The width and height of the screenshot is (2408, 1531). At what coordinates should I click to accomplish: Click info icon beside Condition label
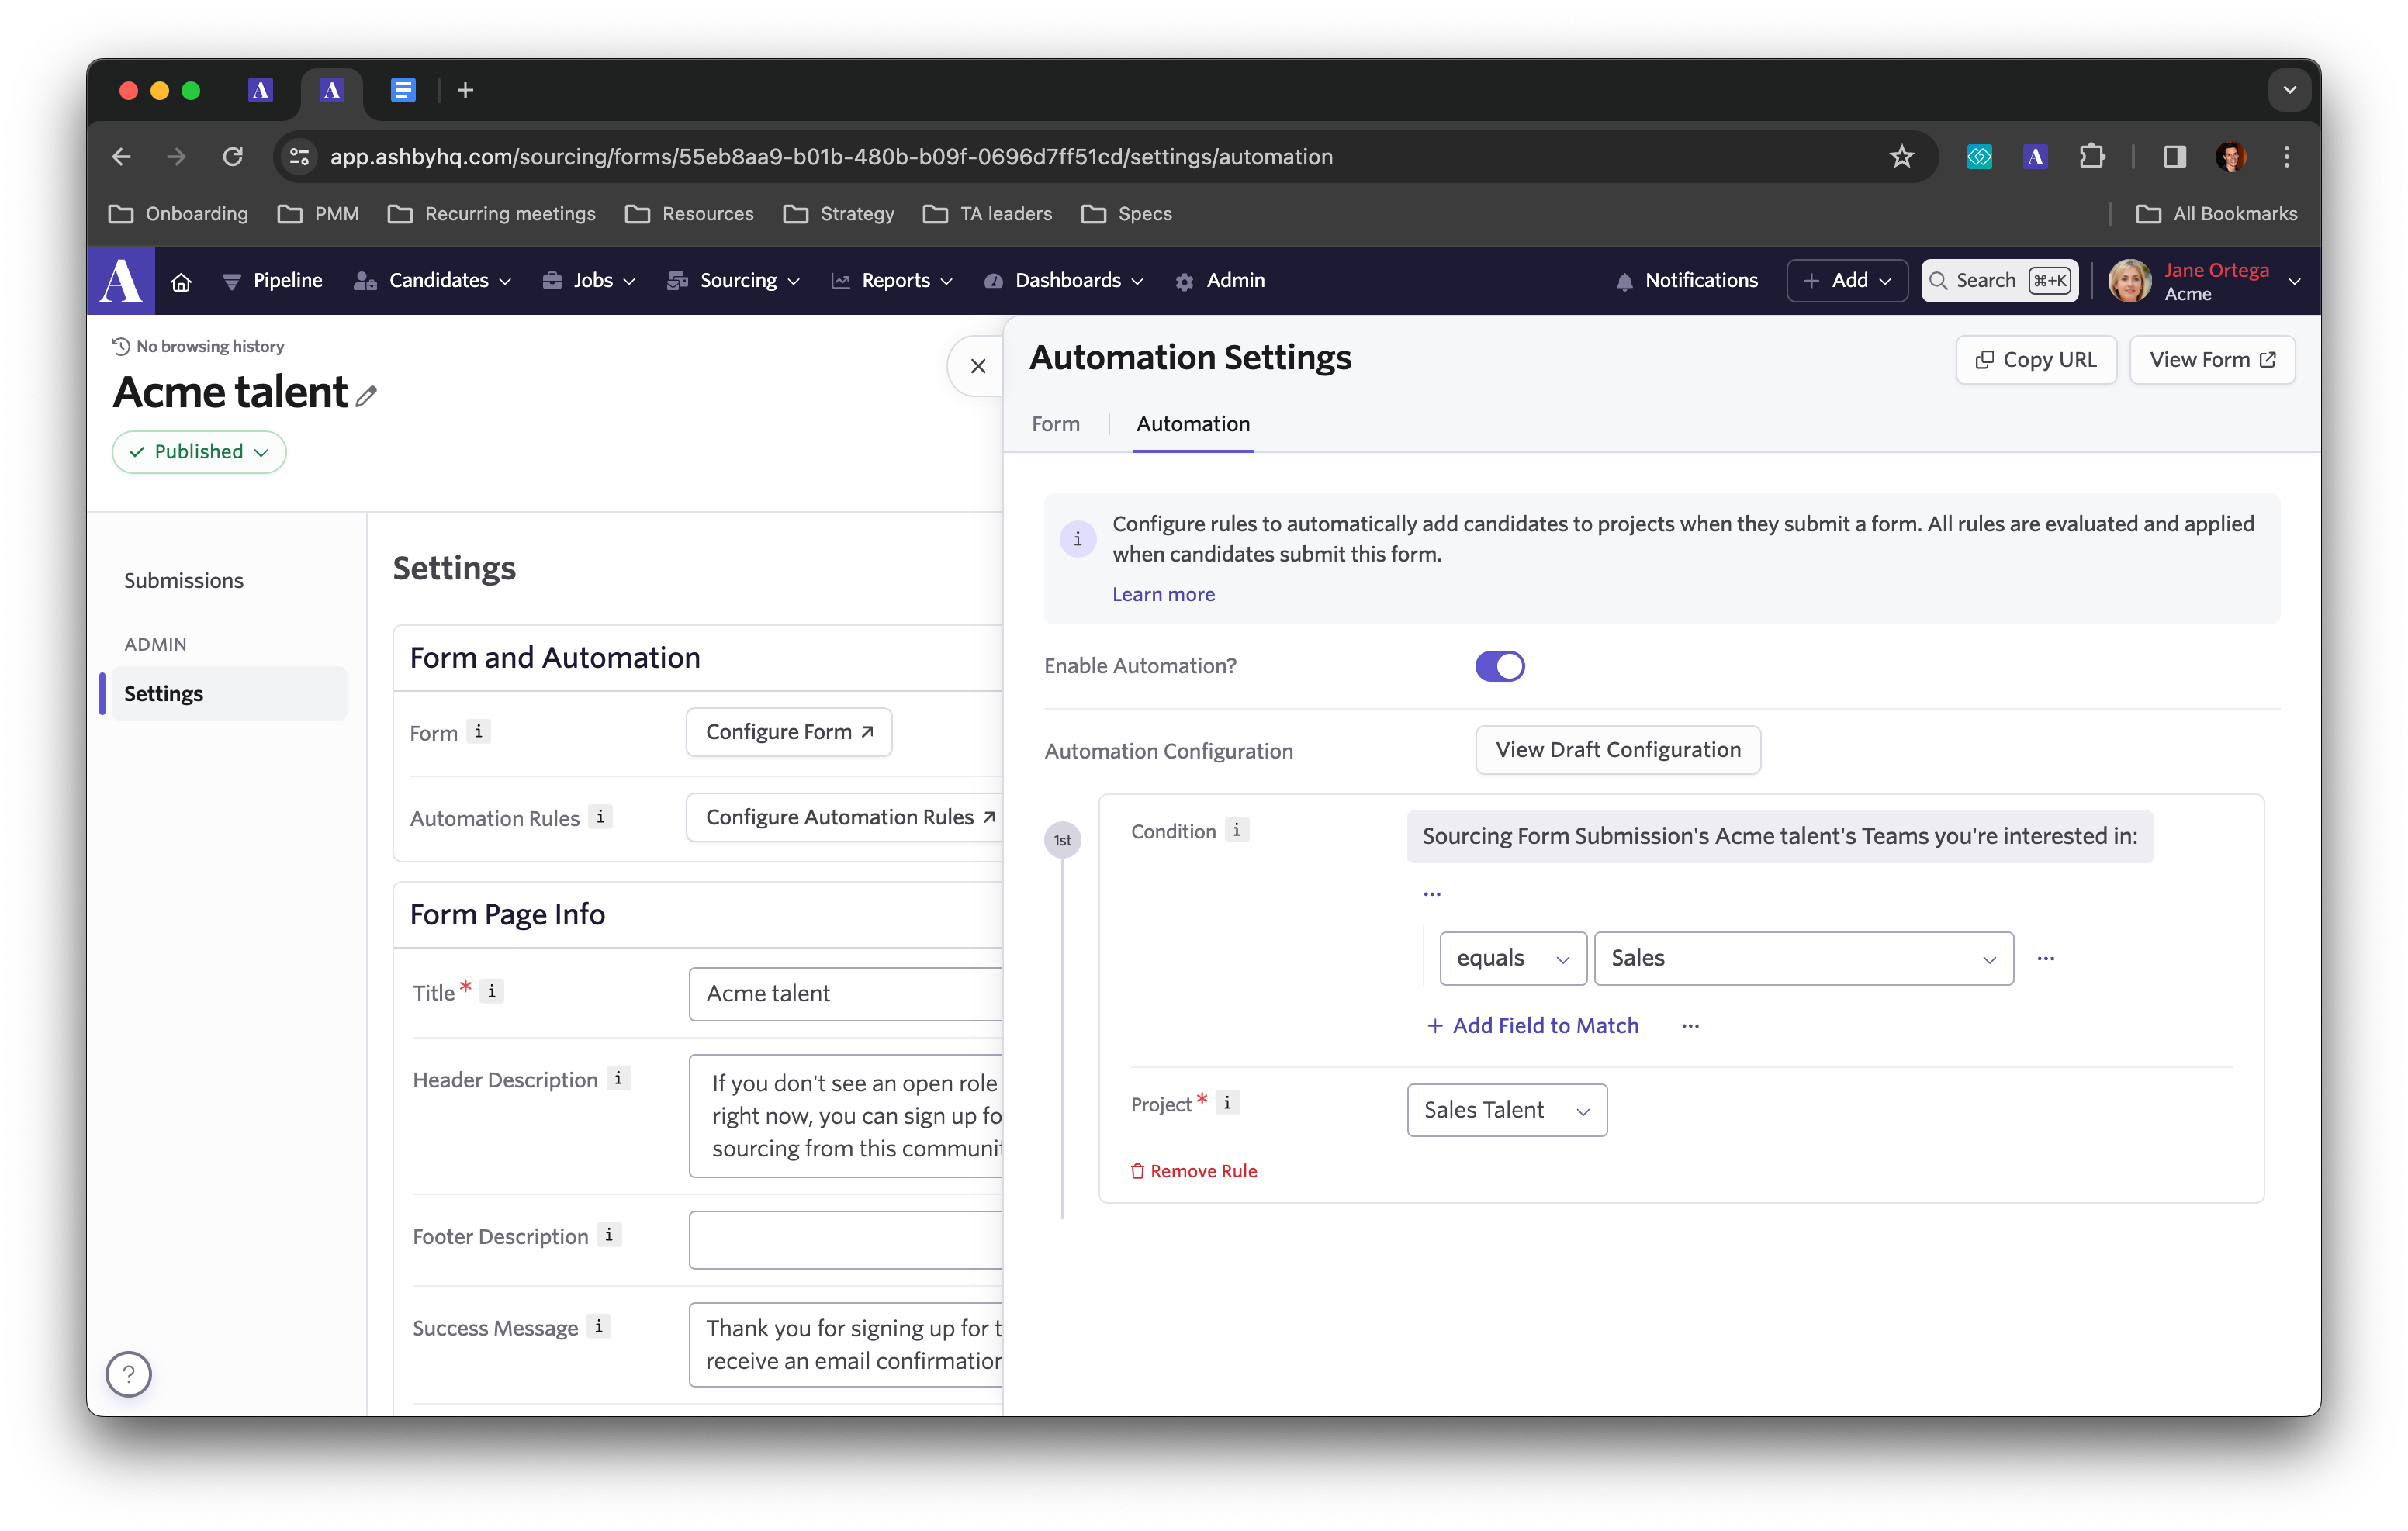tap(1236, 830)
